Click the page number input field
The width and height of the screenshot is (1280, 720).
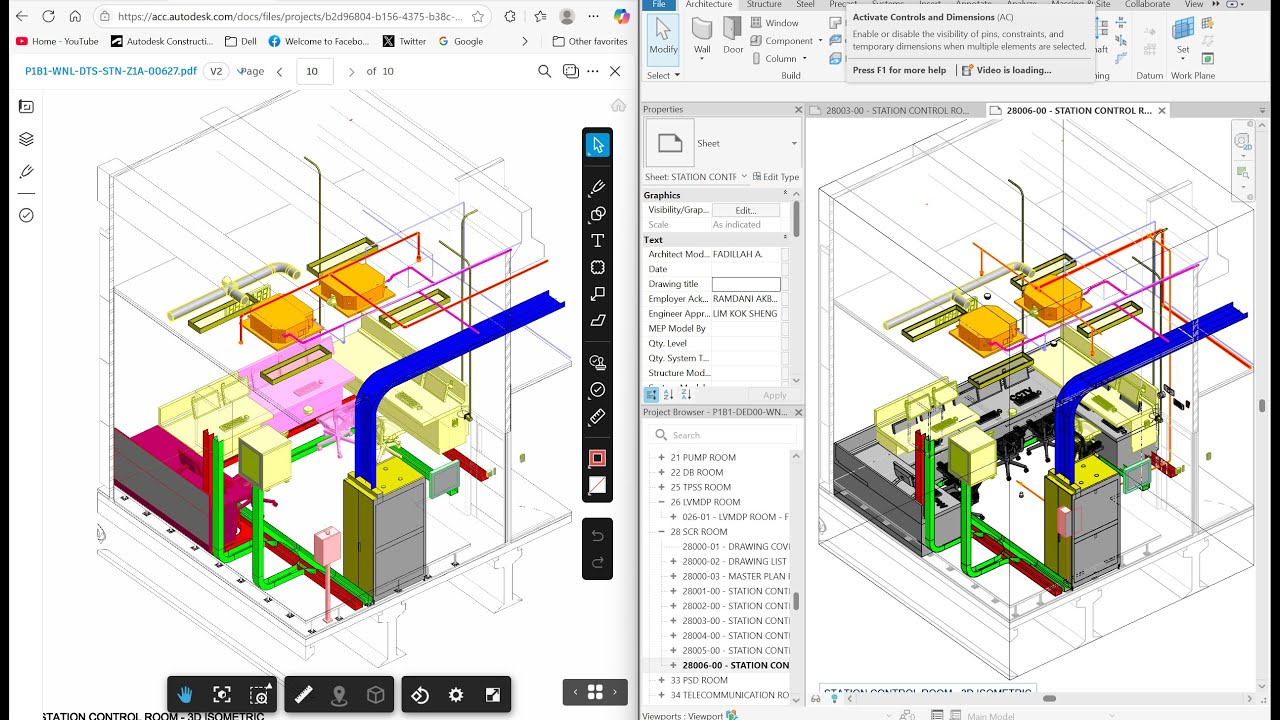coord(314,71)
